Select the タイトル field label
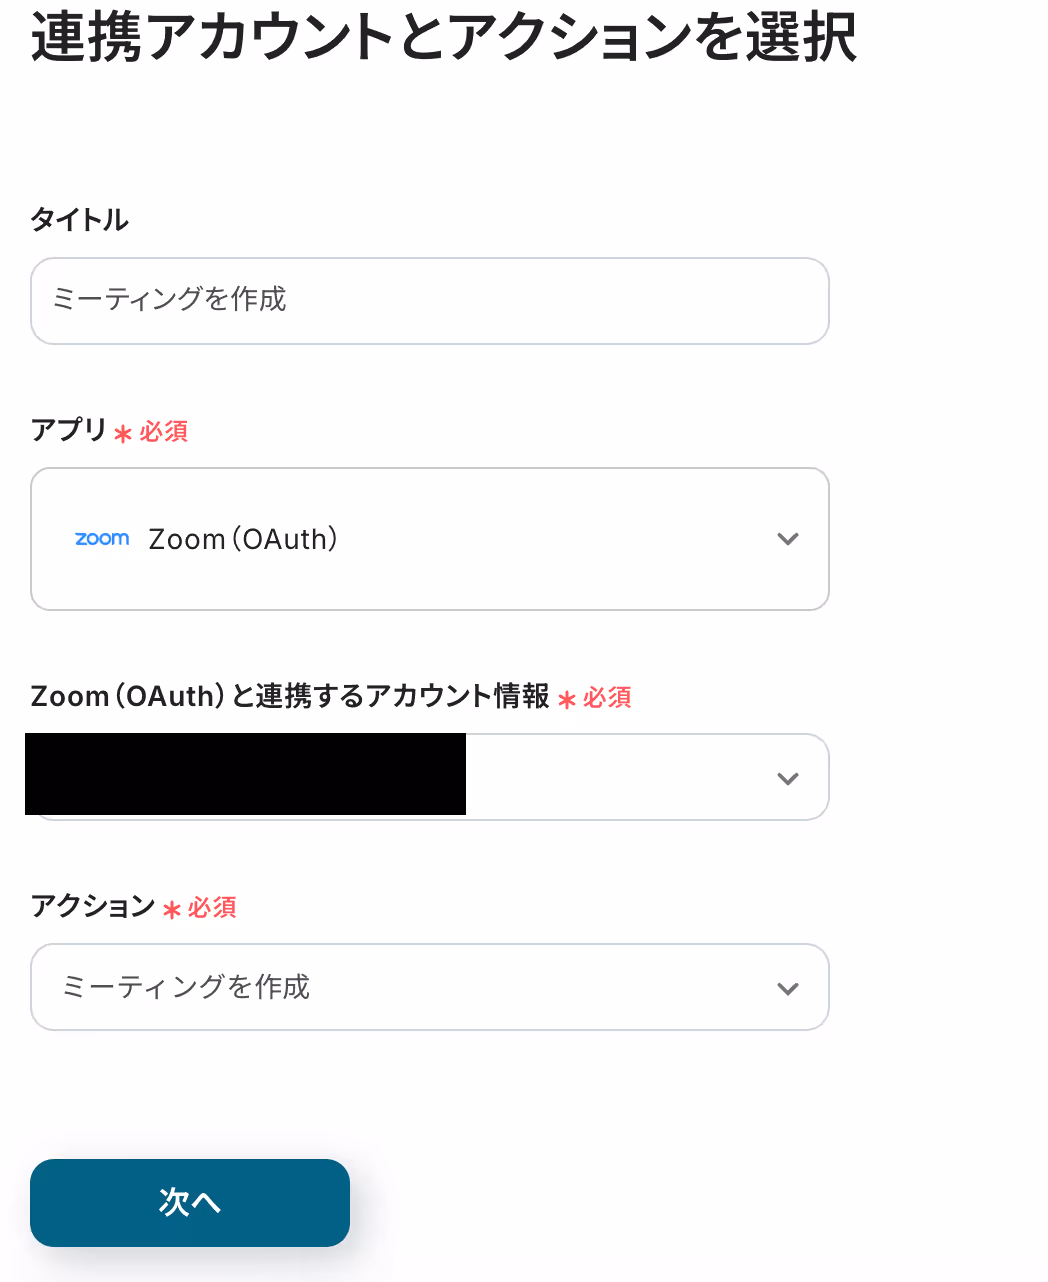This screenshot has height=1282, width=1048. click(x=80, y=219)
